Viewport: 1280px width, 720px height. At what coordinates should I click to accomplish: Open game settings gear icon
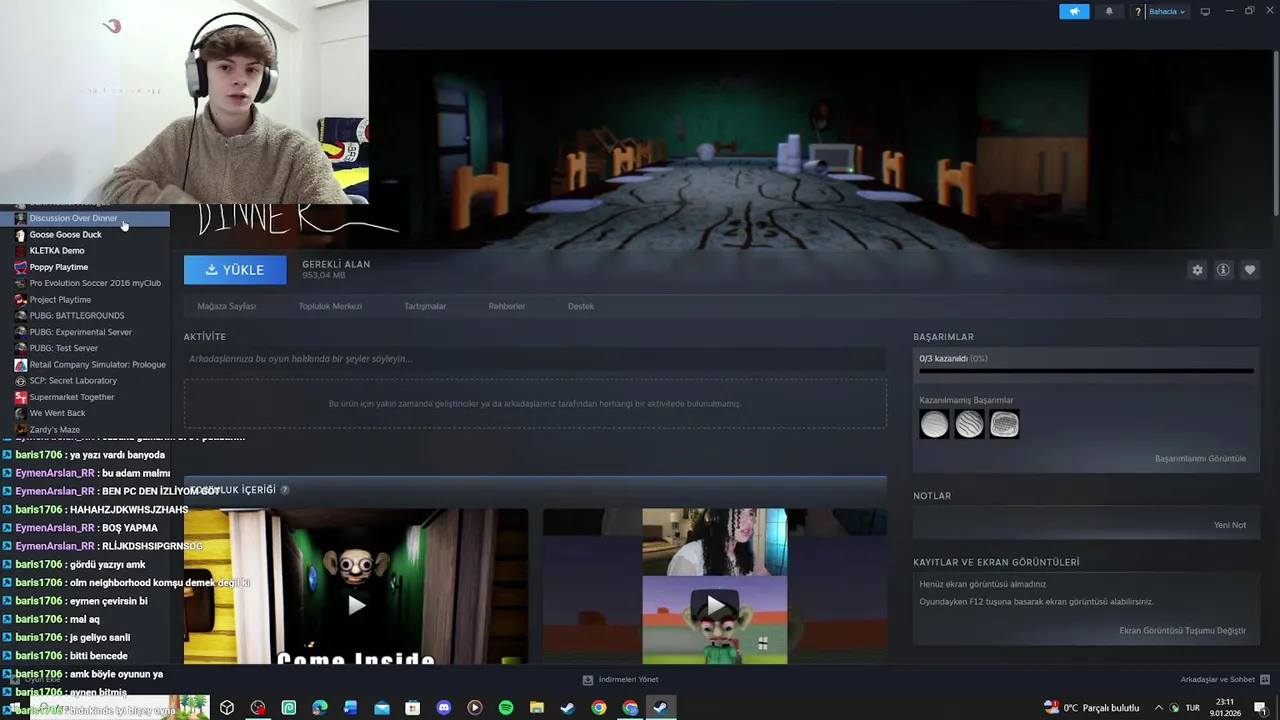[1197, 270]
